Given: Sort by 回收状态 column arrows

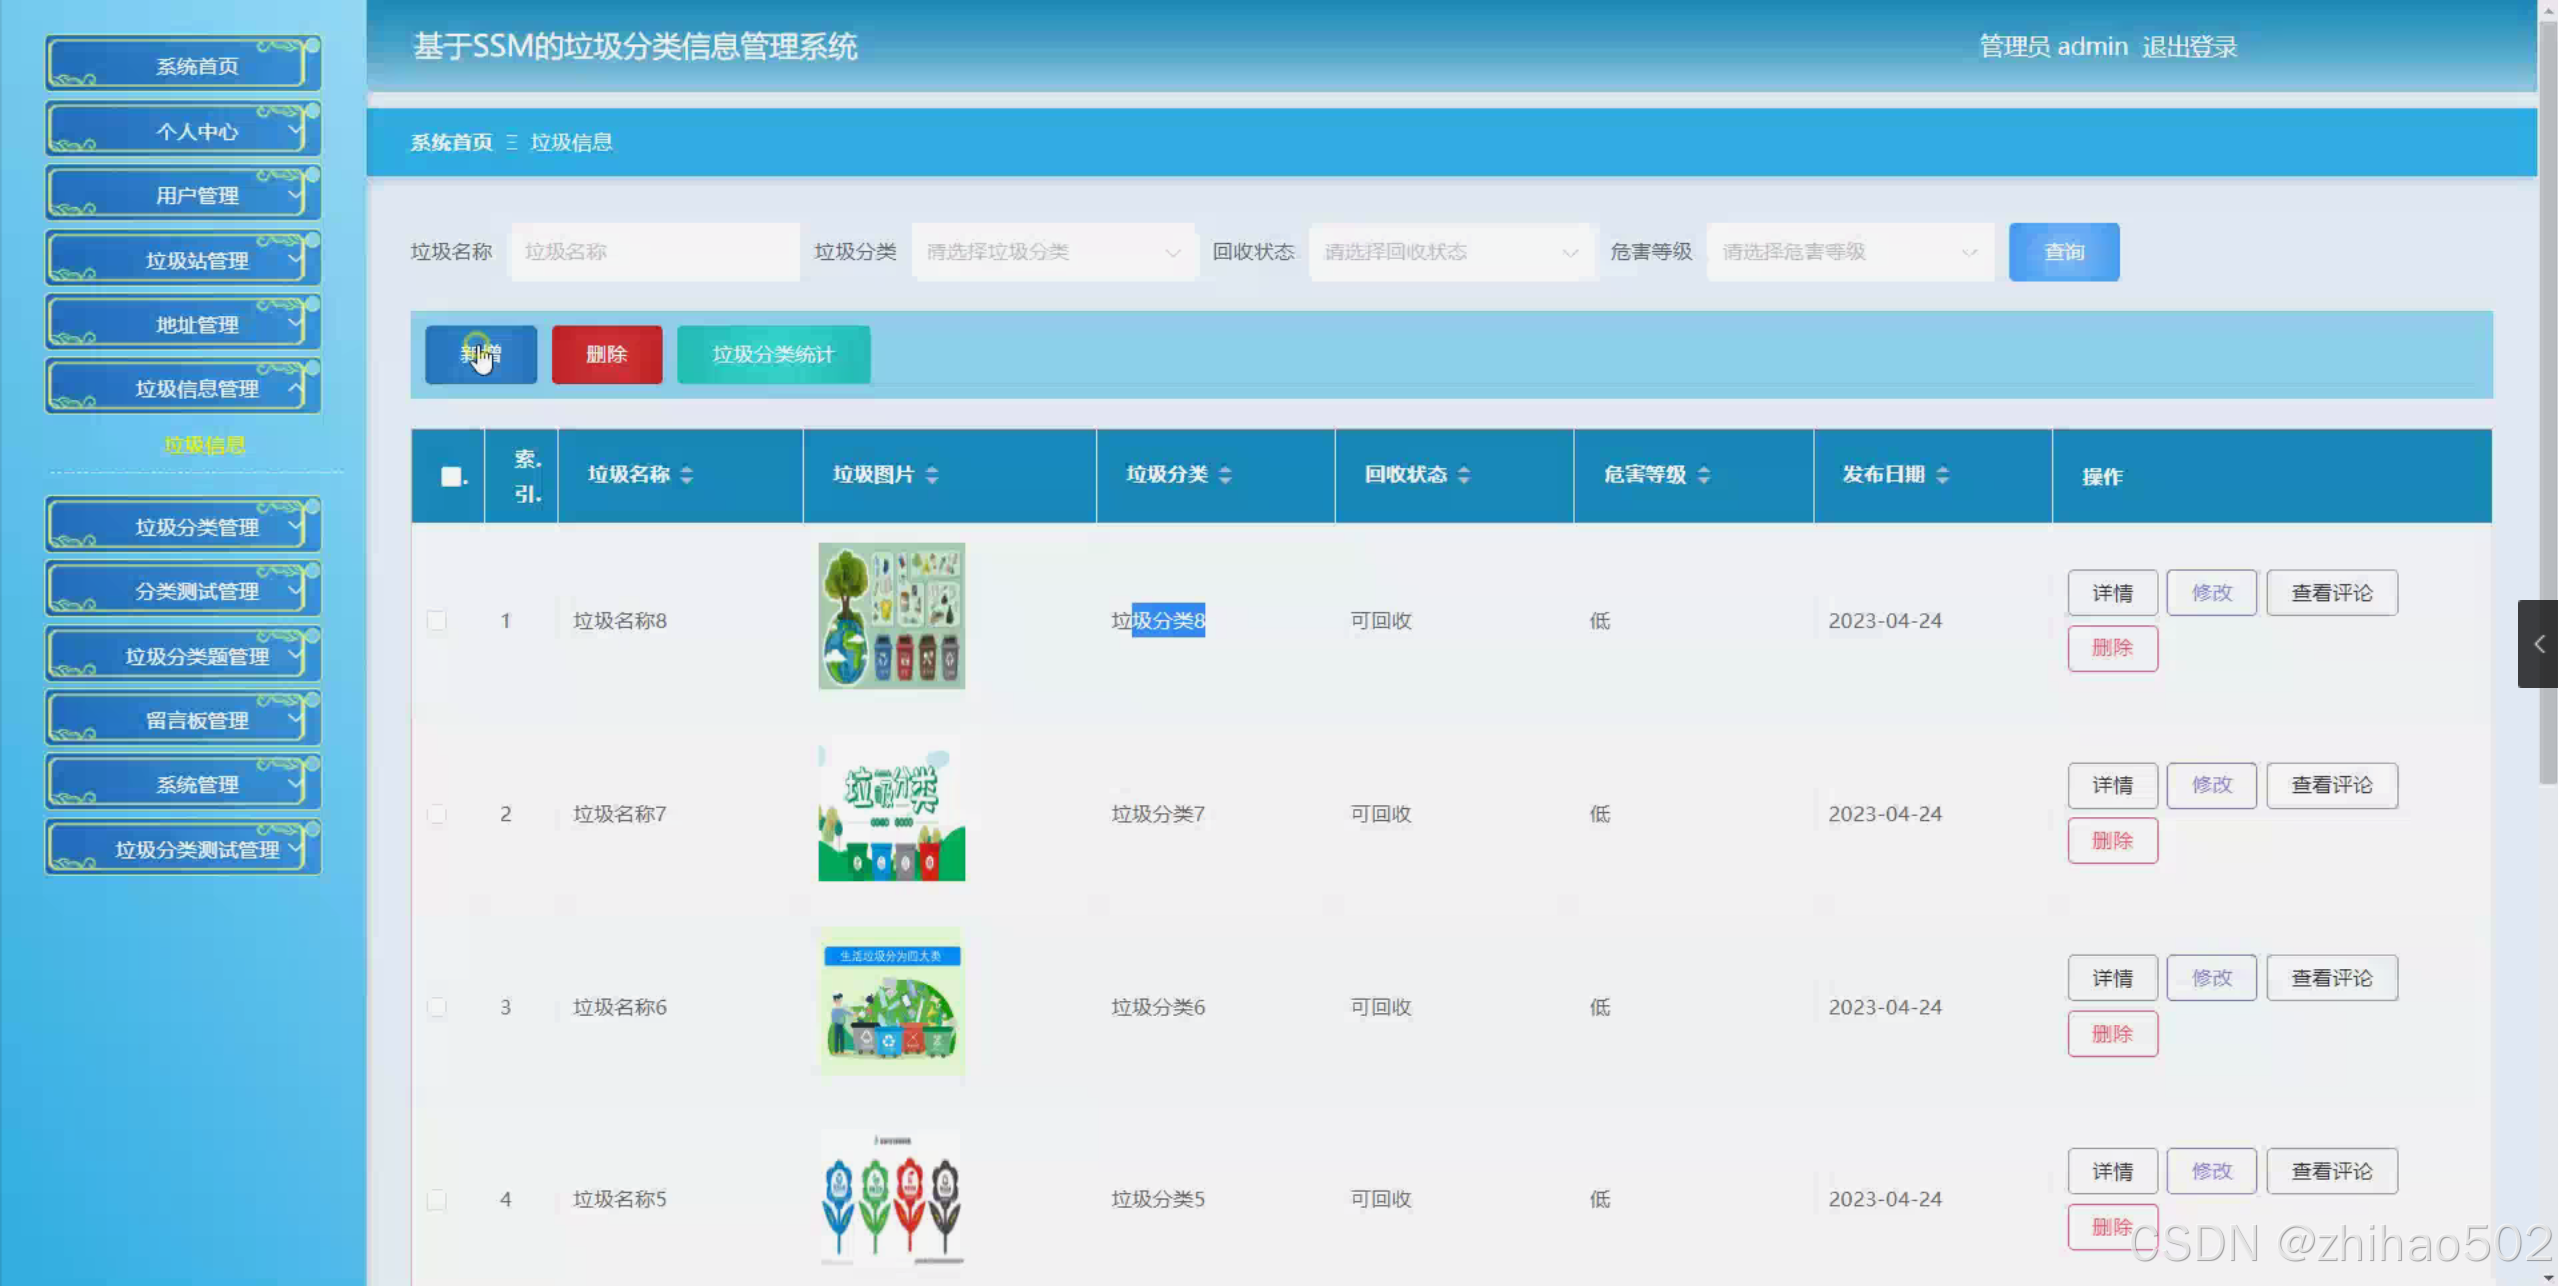Looking at the screenshot, I should pos(1463,475).
